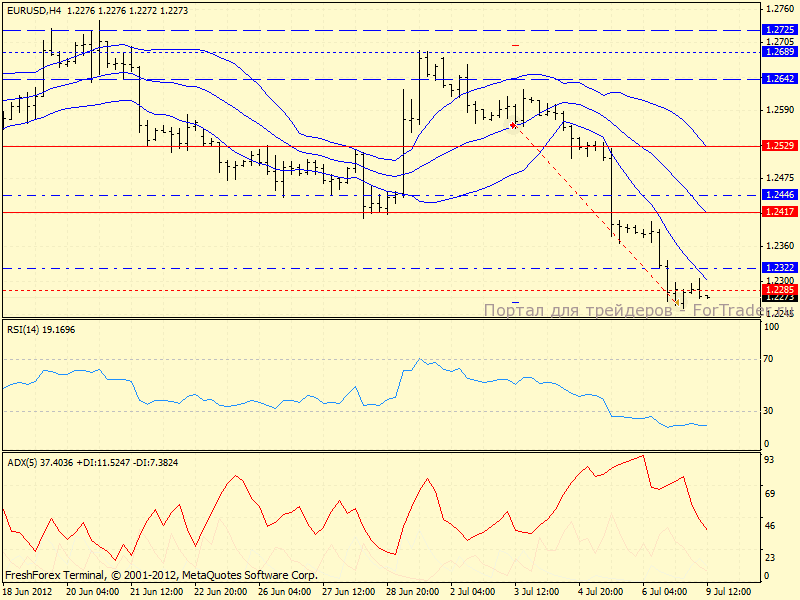Click the FreshForex Terminal copyright text
This screenshot has height=600, width=800.
tap(161, 576)
